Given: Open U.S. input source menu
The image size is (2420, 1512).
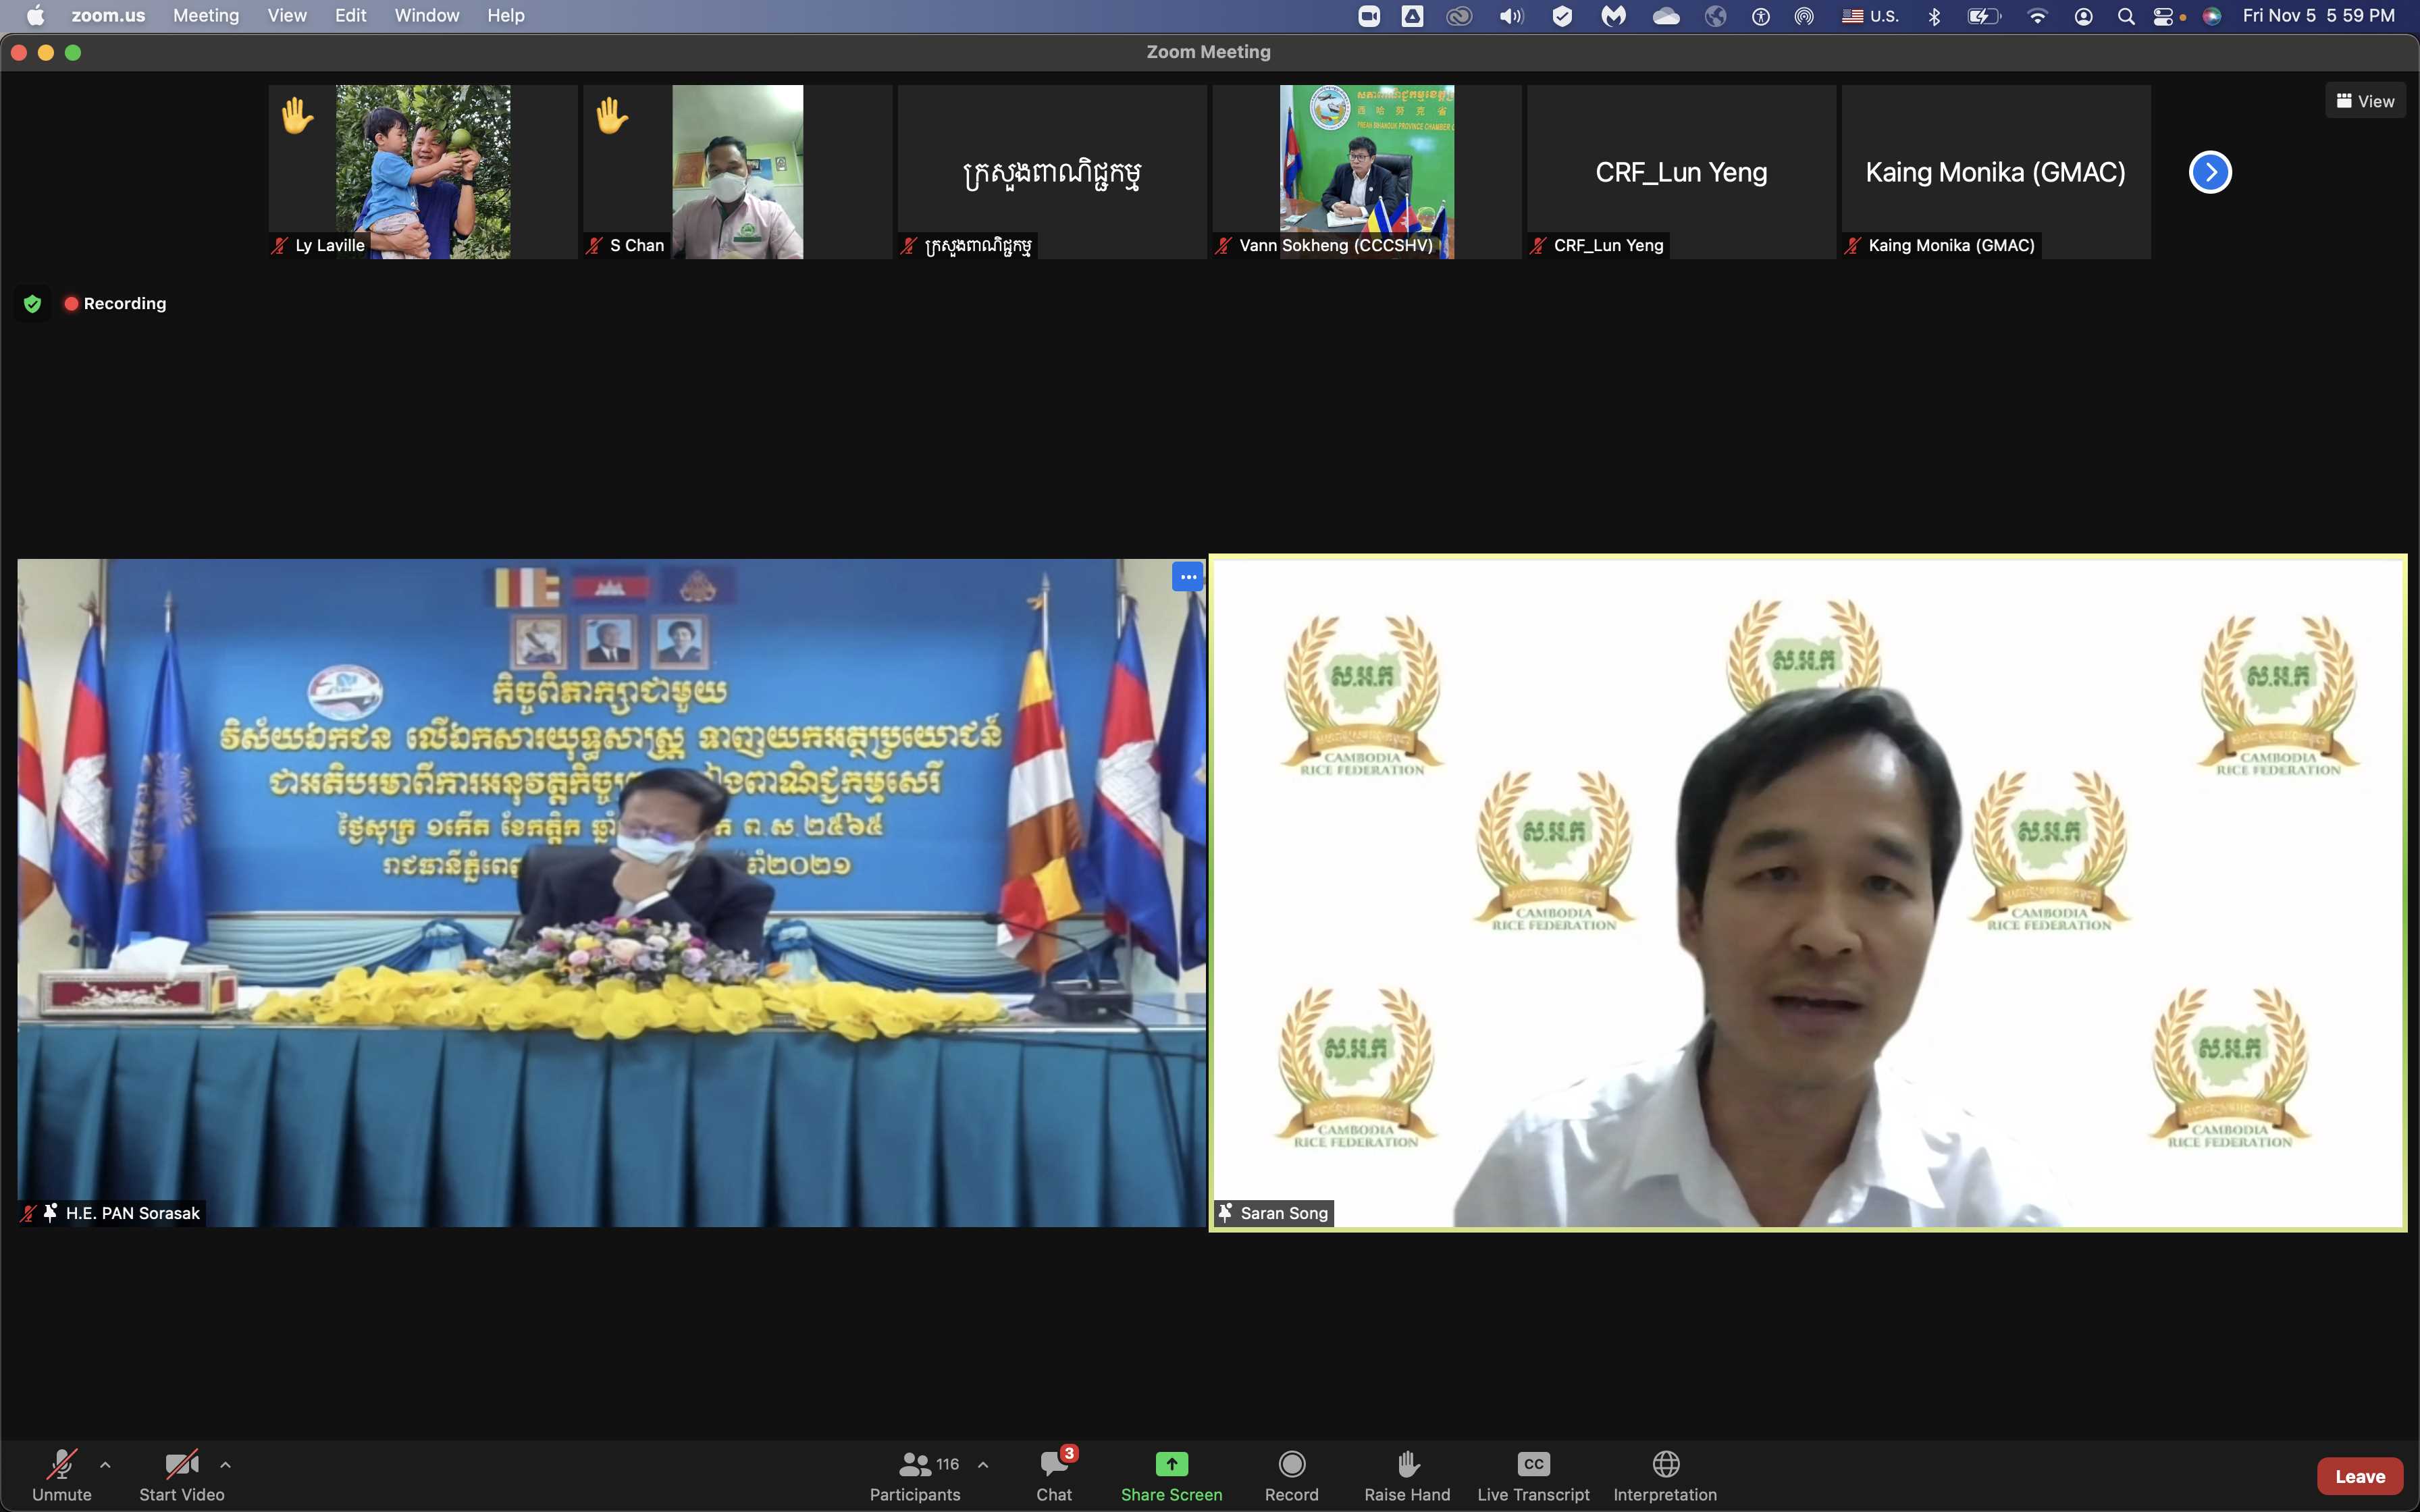Looking at the screenshot, I should pos(1870,16).
